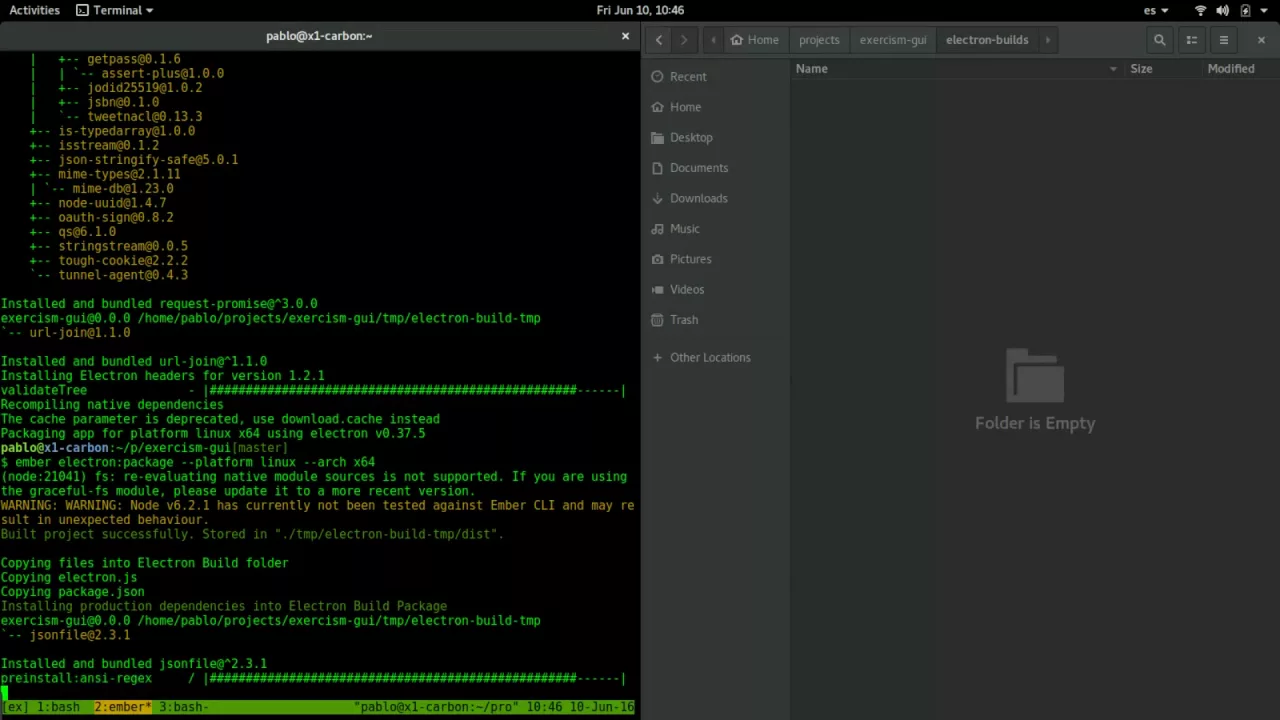Click the battery status icon

pos(1245,10)
